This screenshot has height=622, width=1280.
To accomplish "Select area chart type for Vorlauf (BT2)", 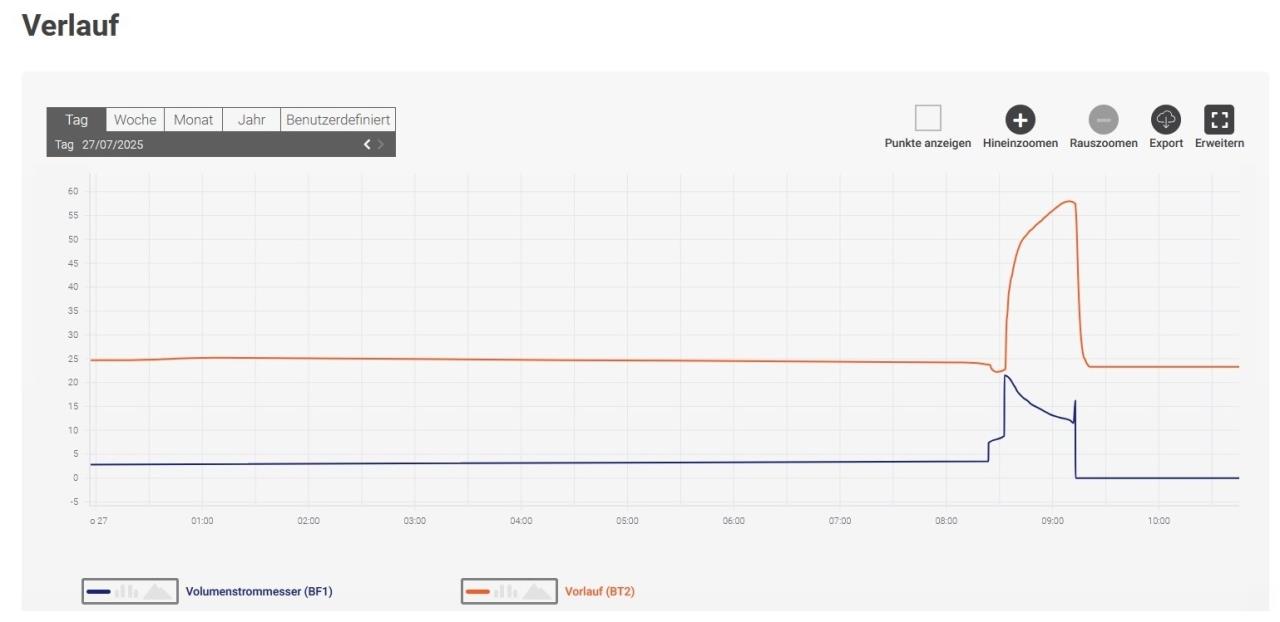I will (537, 592).
